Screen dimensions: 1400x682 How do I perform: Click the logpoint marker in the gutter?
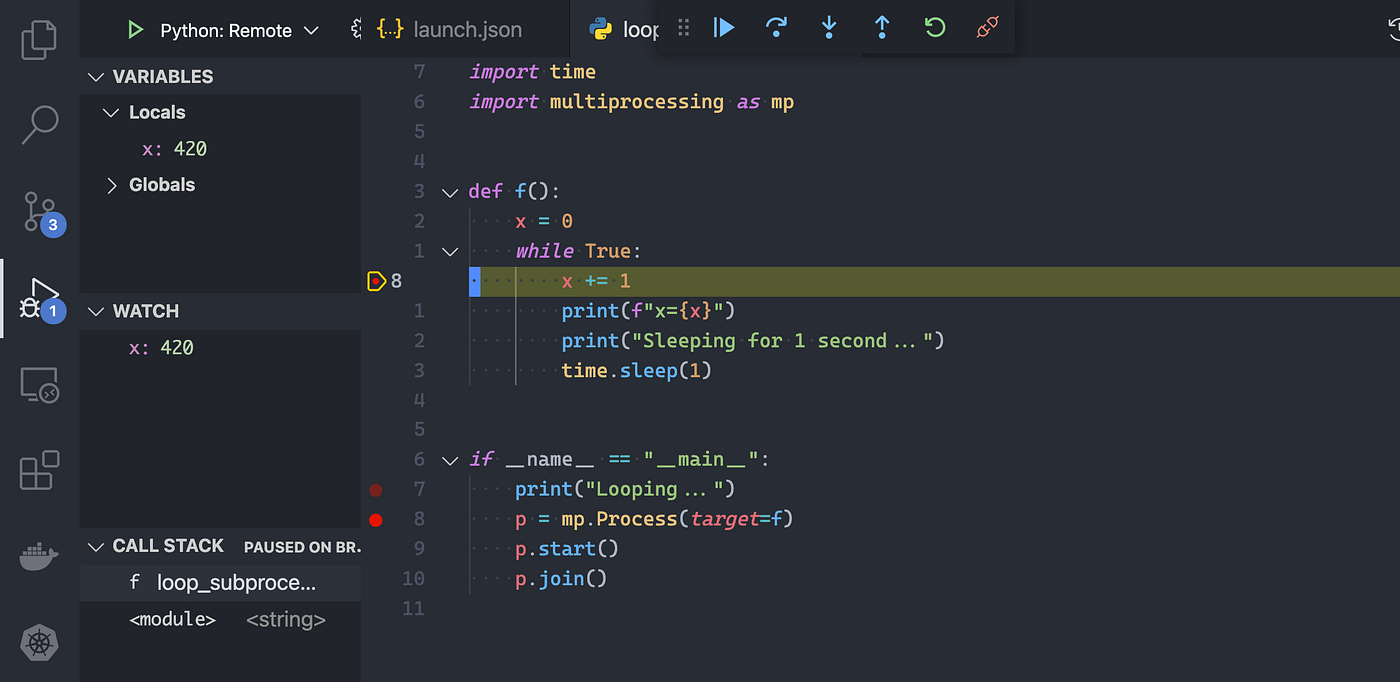pyautogui.click(x=376, y=281)
